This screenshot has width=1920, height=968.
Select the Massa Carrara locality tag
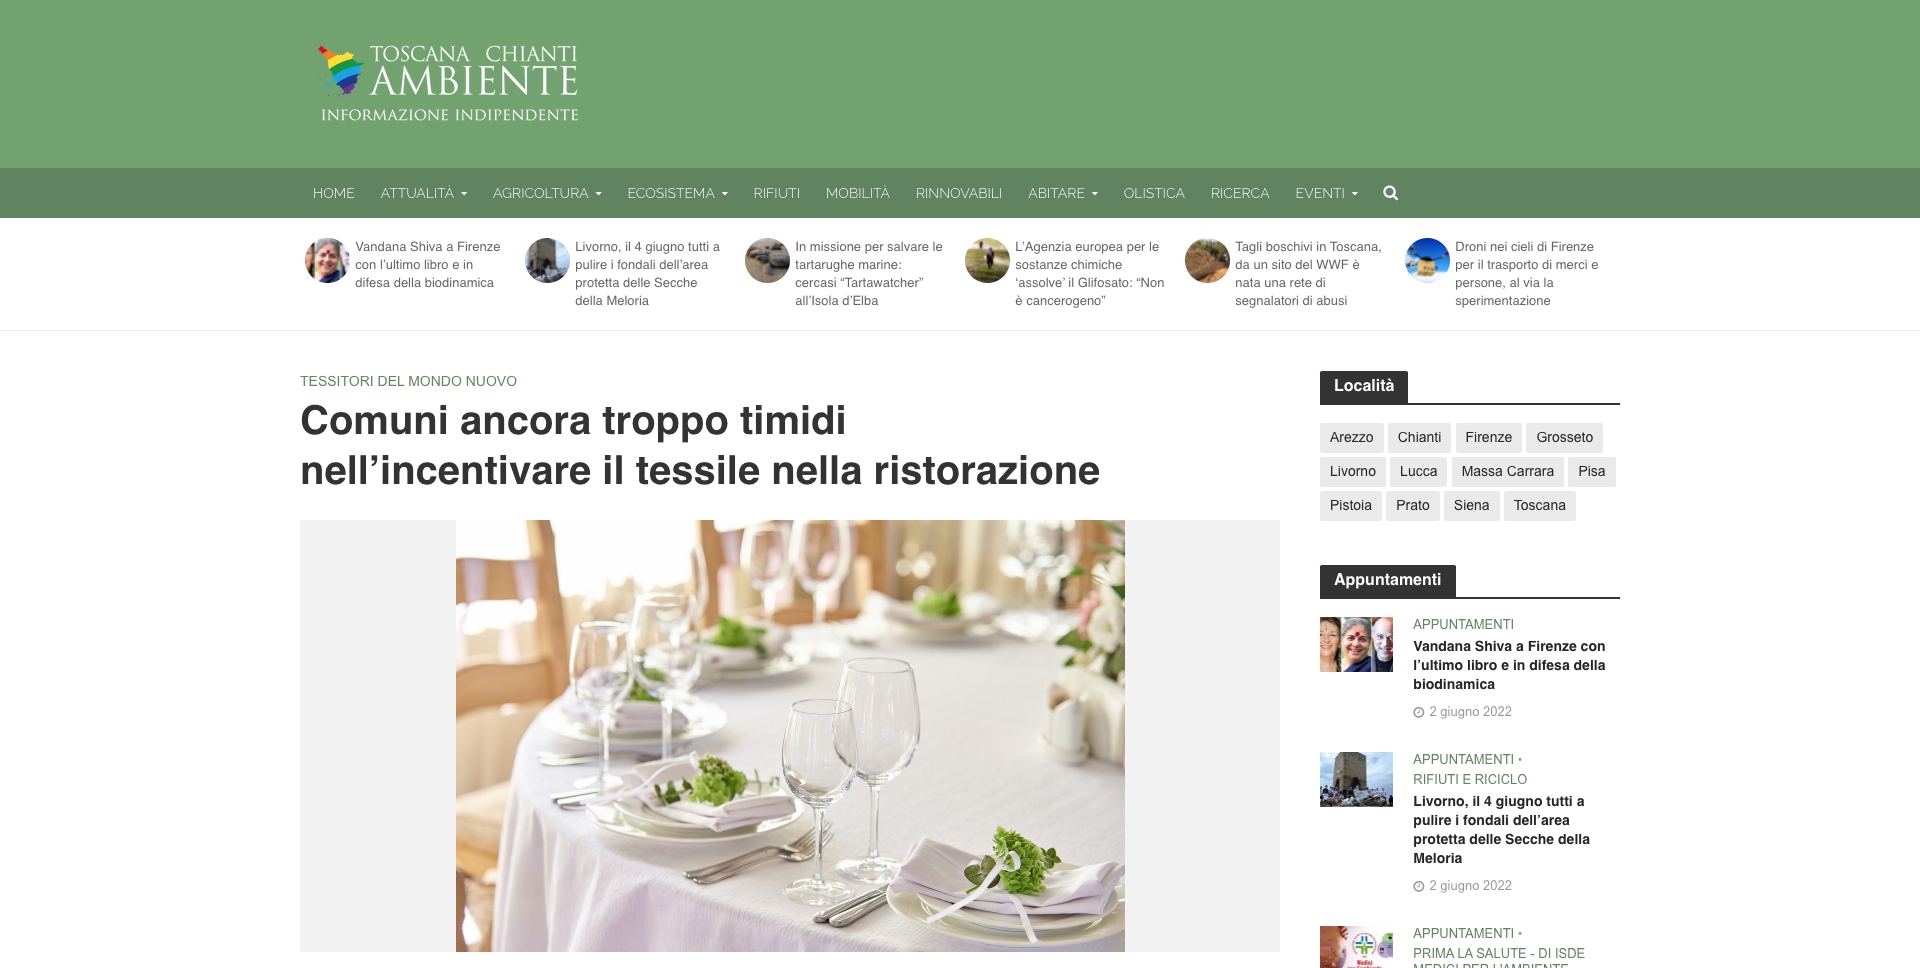[x=1507, y=471]
